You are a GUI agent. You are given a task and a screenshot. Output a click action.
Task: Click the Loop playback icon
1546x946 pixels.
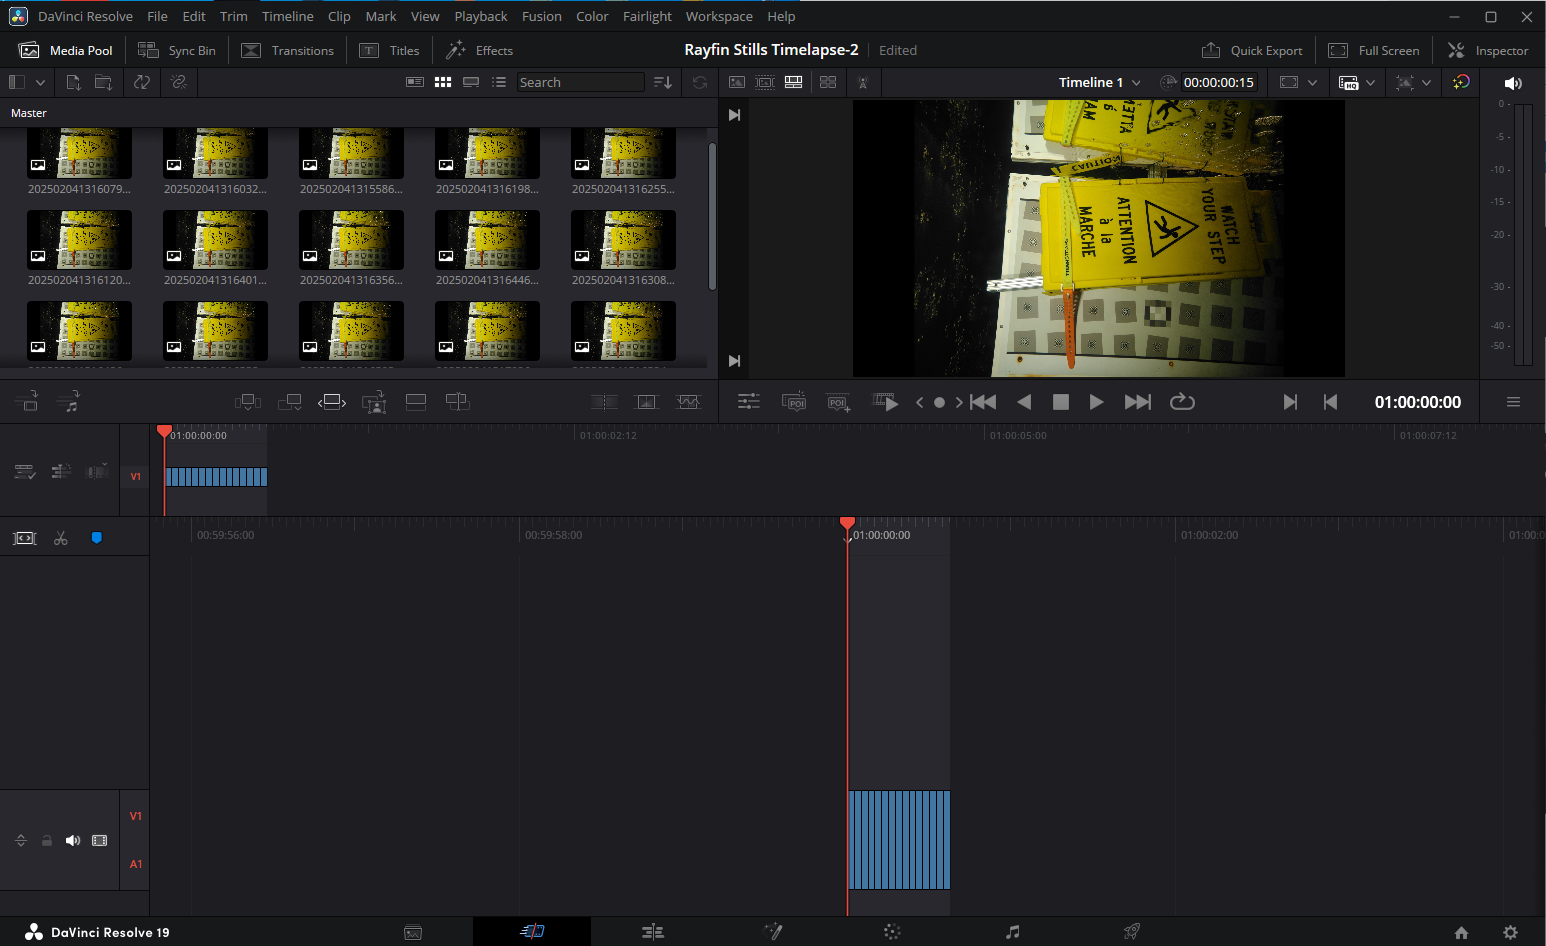[x=1182, y=402]
